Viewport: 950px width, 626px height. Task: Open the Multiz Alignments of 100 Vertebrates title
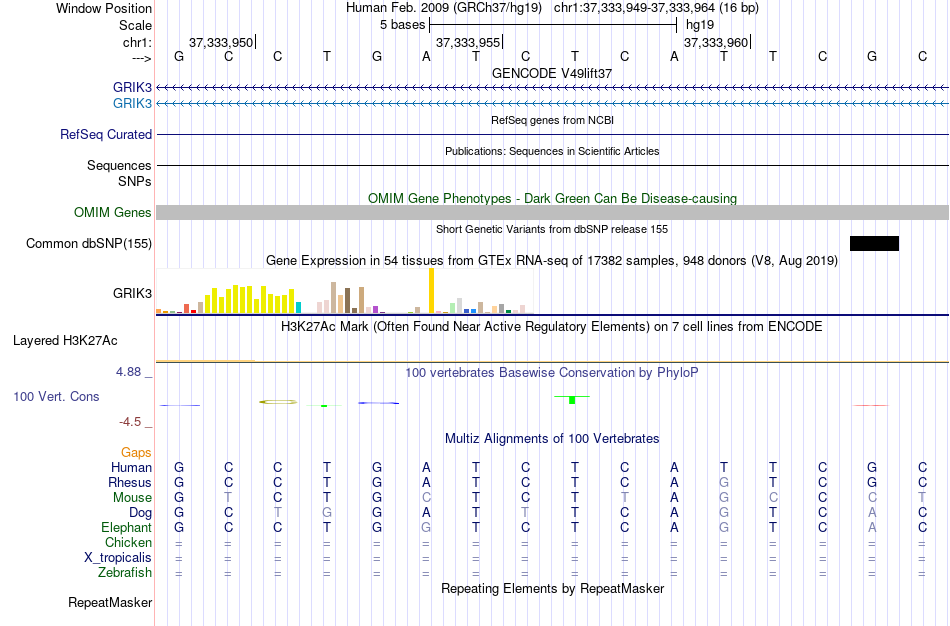(x=552, y=438)
